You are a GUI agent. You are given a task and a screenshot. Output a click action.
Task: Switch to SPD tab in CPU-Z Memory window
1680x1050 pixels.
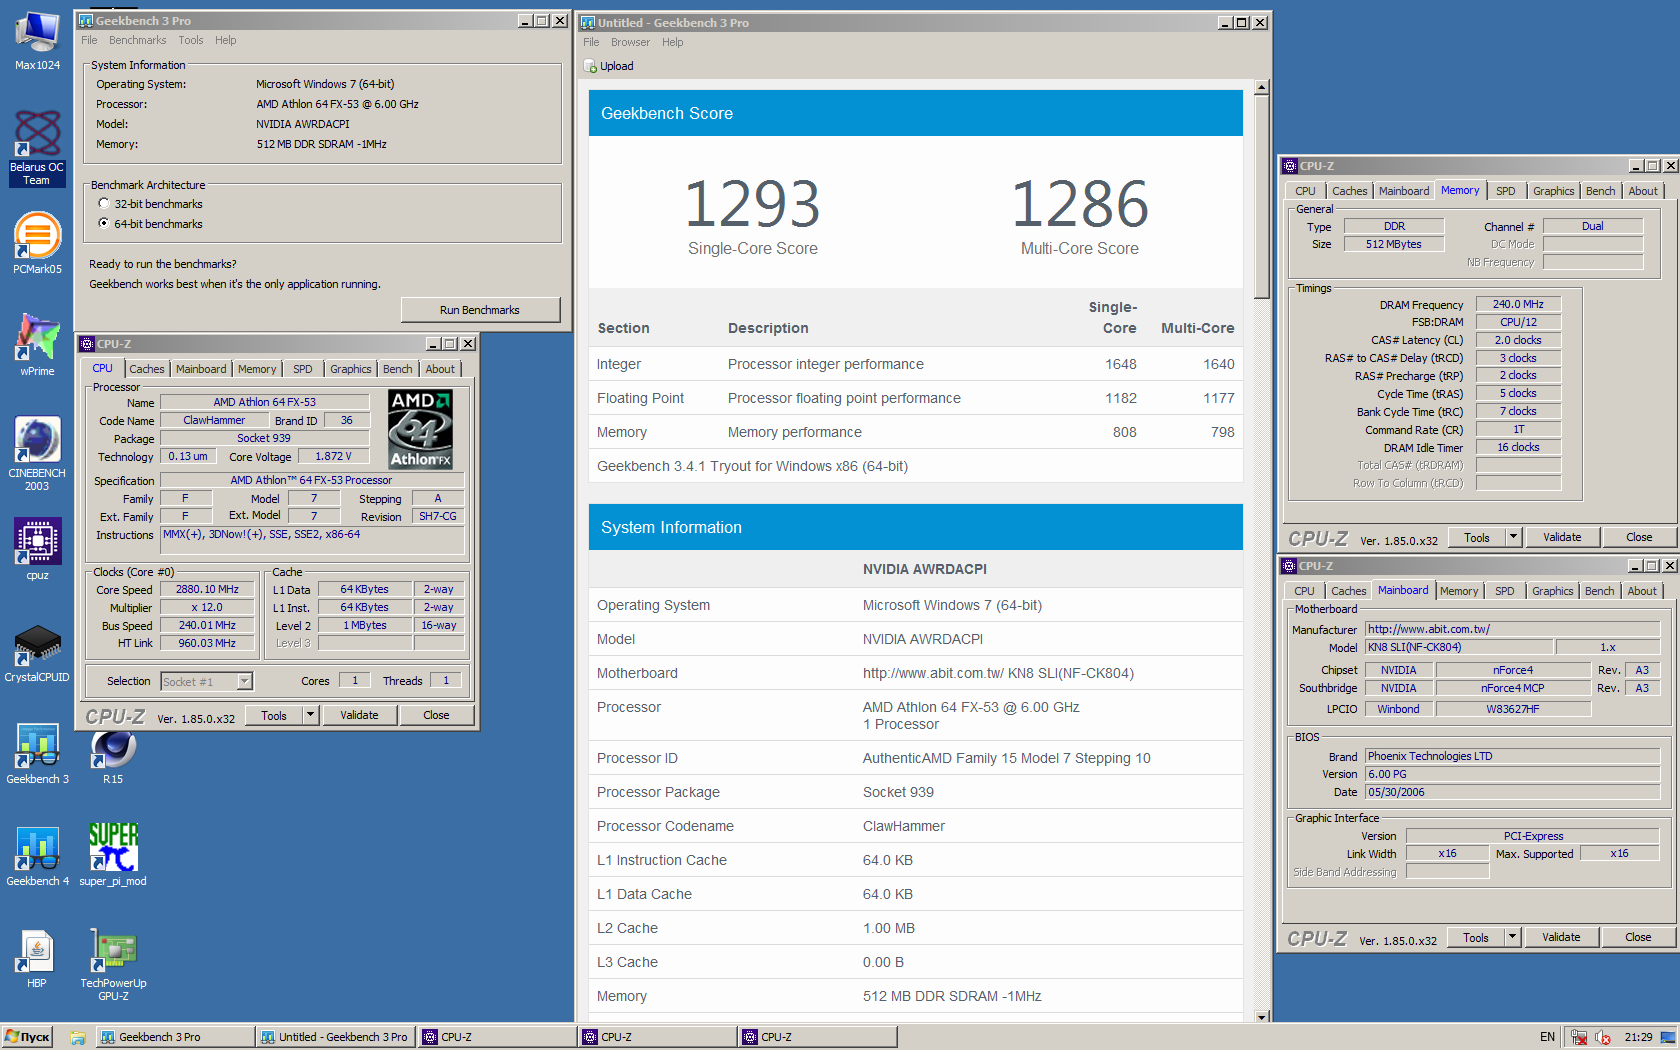tap(1505, 191)
